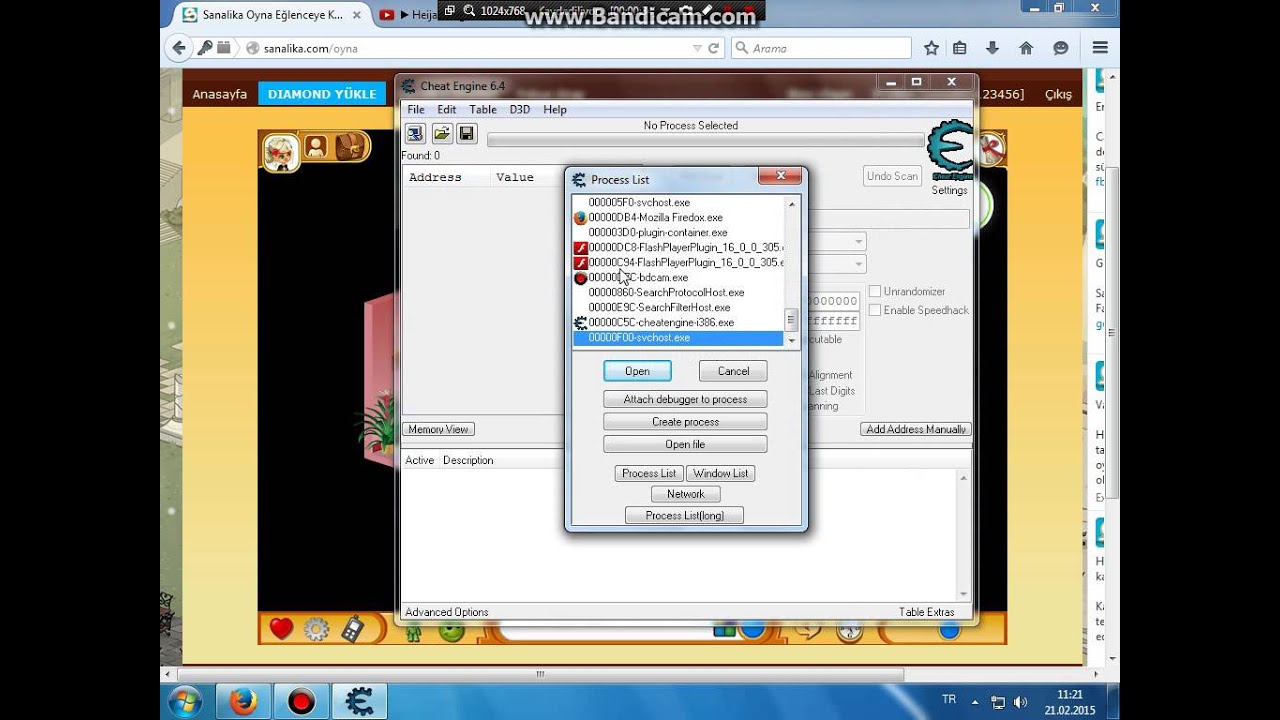Open the Help menu in Cheat Engine

coord(555,109)
